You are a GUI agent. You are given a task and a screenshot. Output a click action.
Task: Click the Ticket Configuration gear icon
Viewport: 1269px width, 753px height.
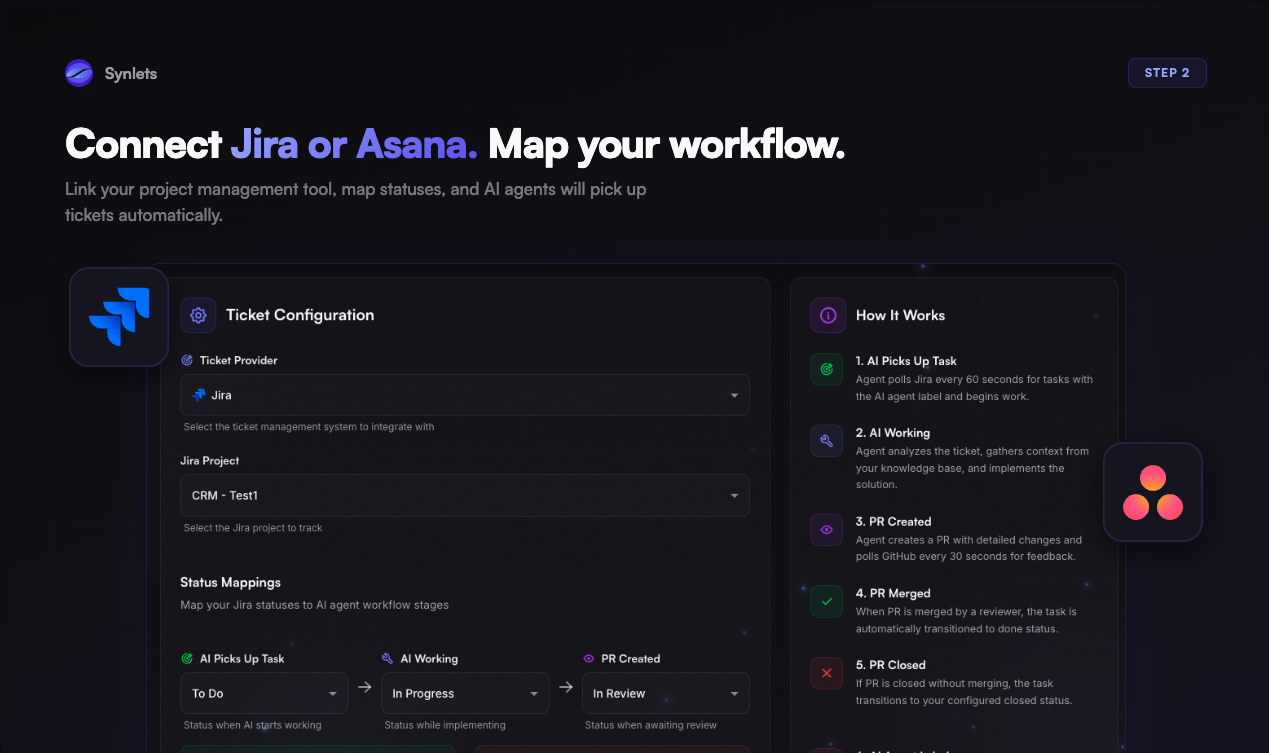(x=198, y=315)
